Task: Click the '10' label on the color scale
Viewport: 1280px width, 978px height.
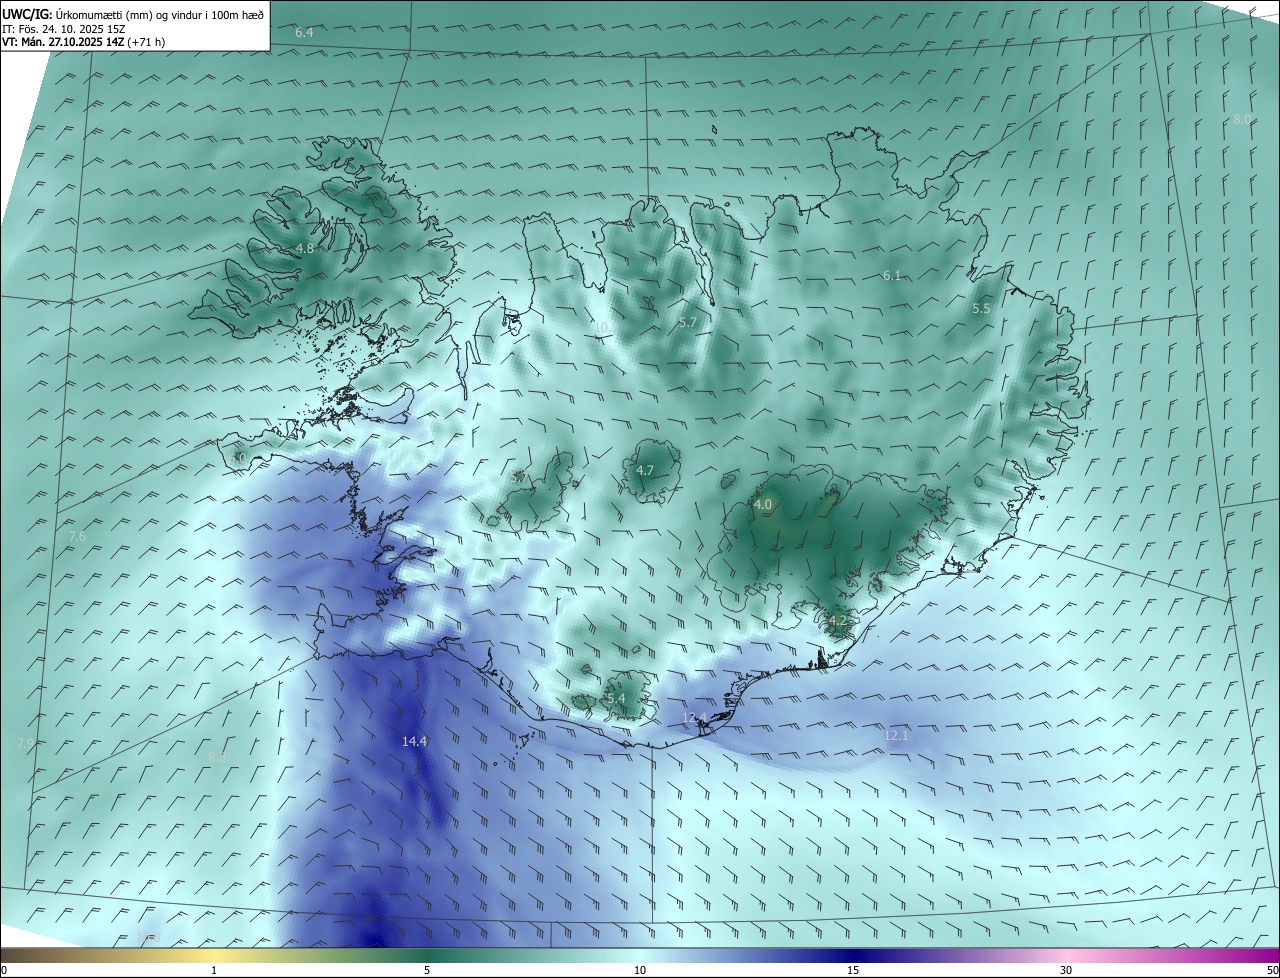Action: tap(640, 970)
